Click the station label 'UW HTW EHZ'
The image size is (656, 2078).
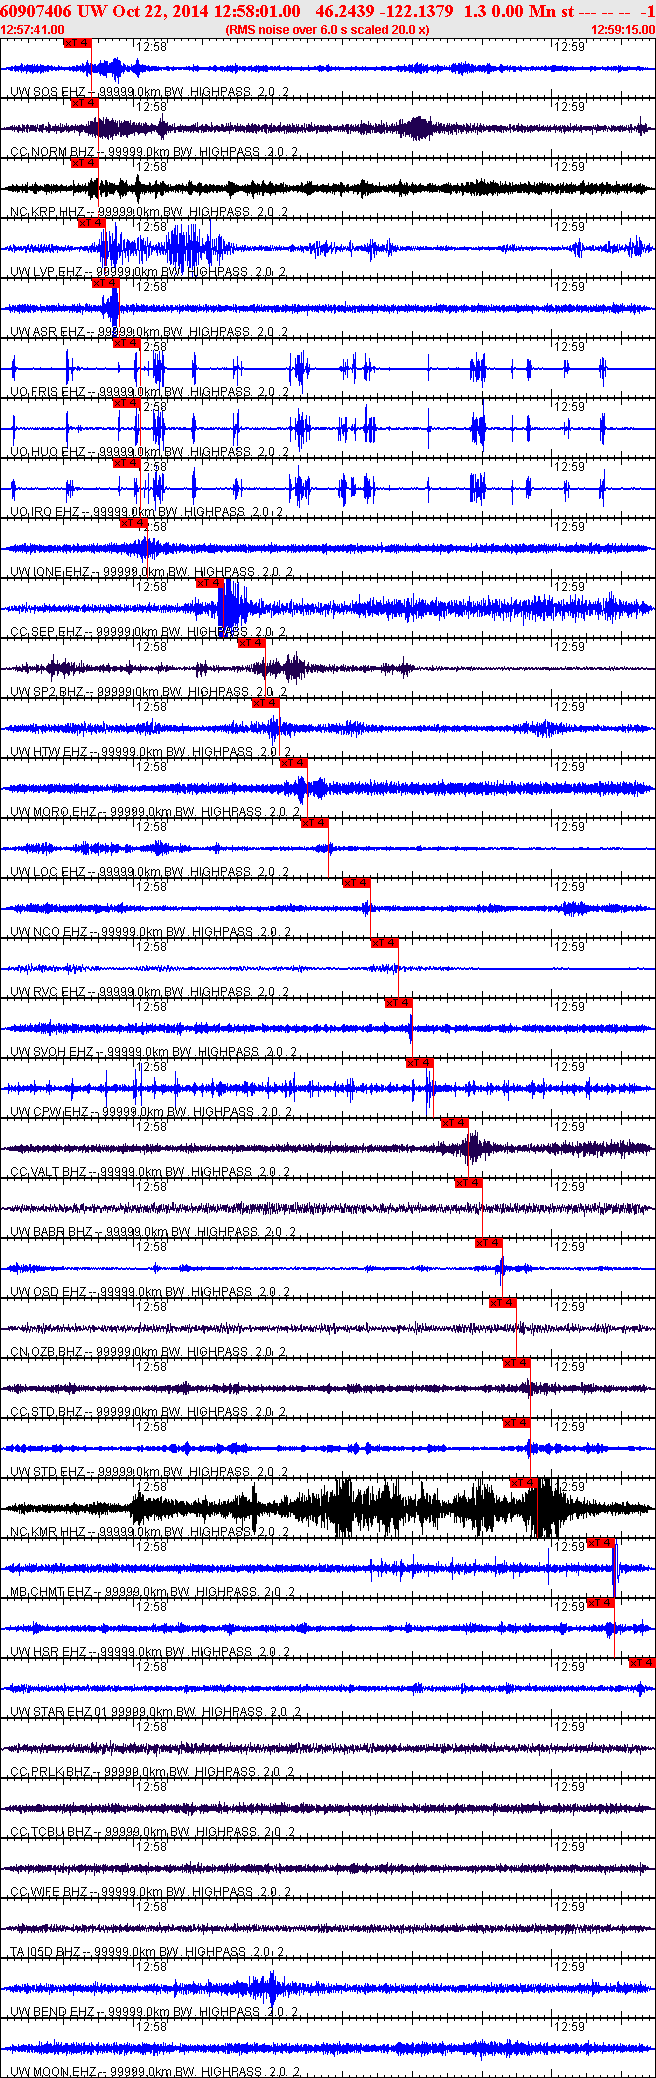point(48,752)
